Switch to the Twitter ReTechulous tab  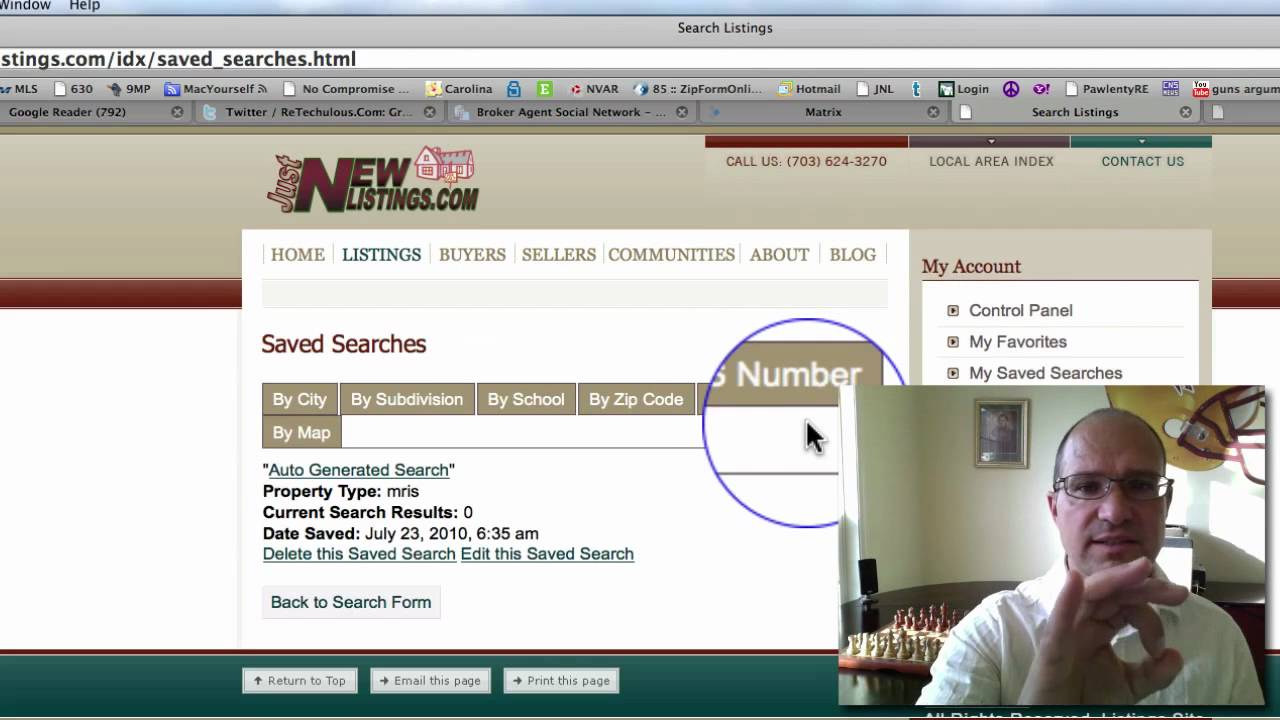318,112
